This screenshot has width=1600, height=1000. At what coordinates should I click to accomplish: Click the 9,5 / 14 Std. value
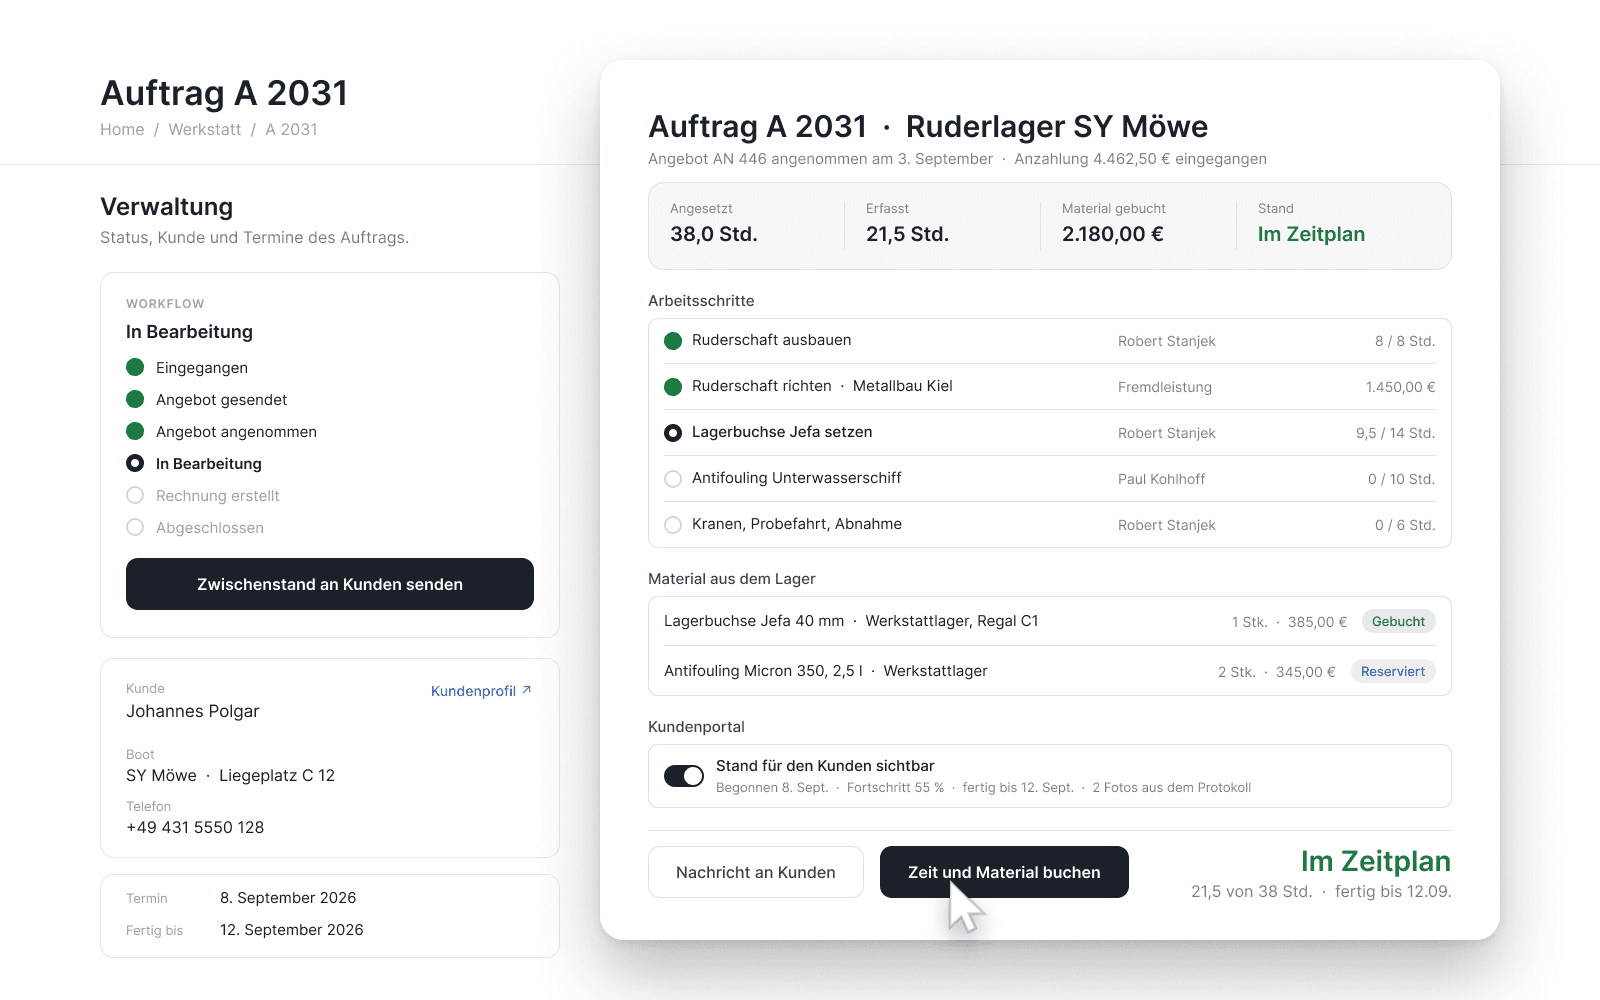(x=1395, y=433)
